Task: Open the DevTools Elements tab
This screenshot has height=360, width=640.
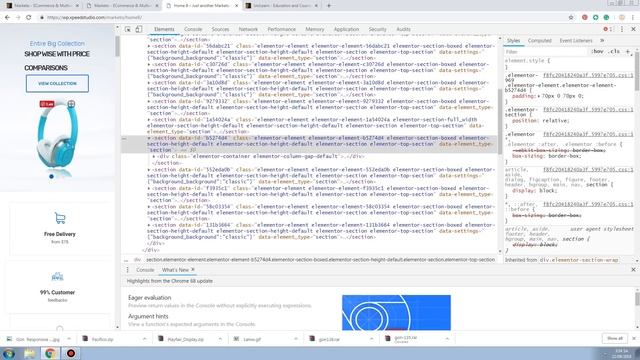Action: (x=164, y=29)
